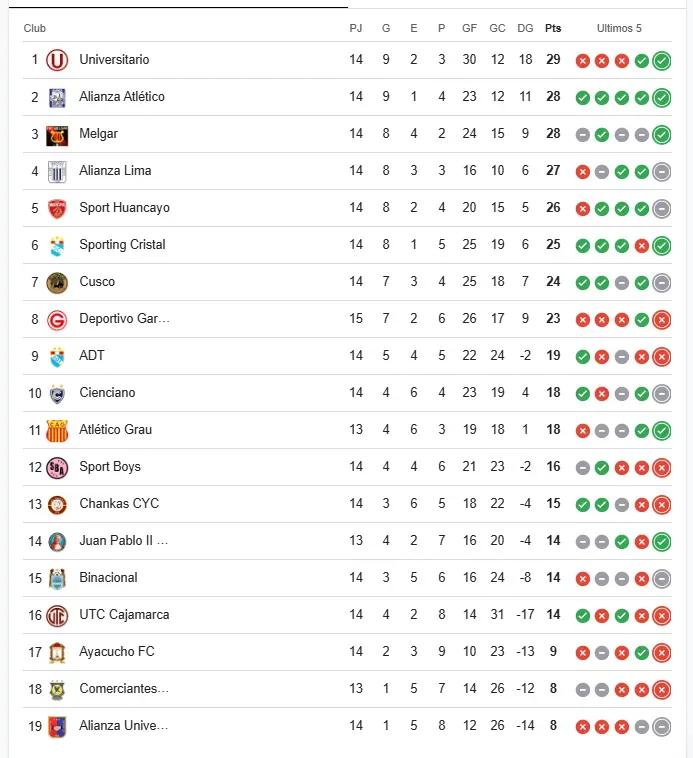Click the Alianza Lima striped crest

57,171
